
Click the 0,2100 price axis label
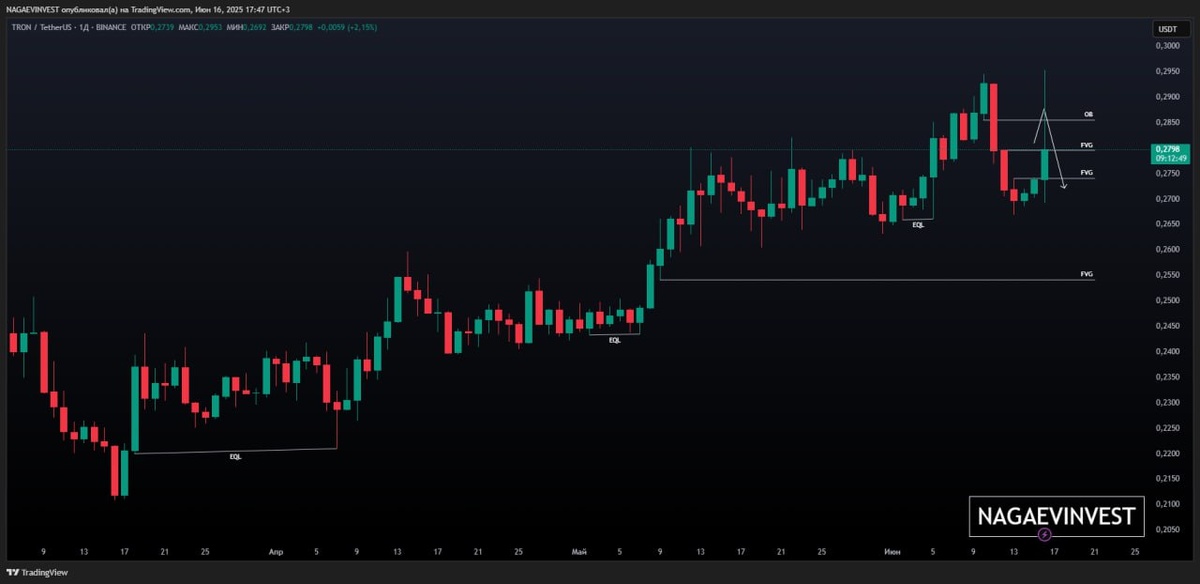1166,505
